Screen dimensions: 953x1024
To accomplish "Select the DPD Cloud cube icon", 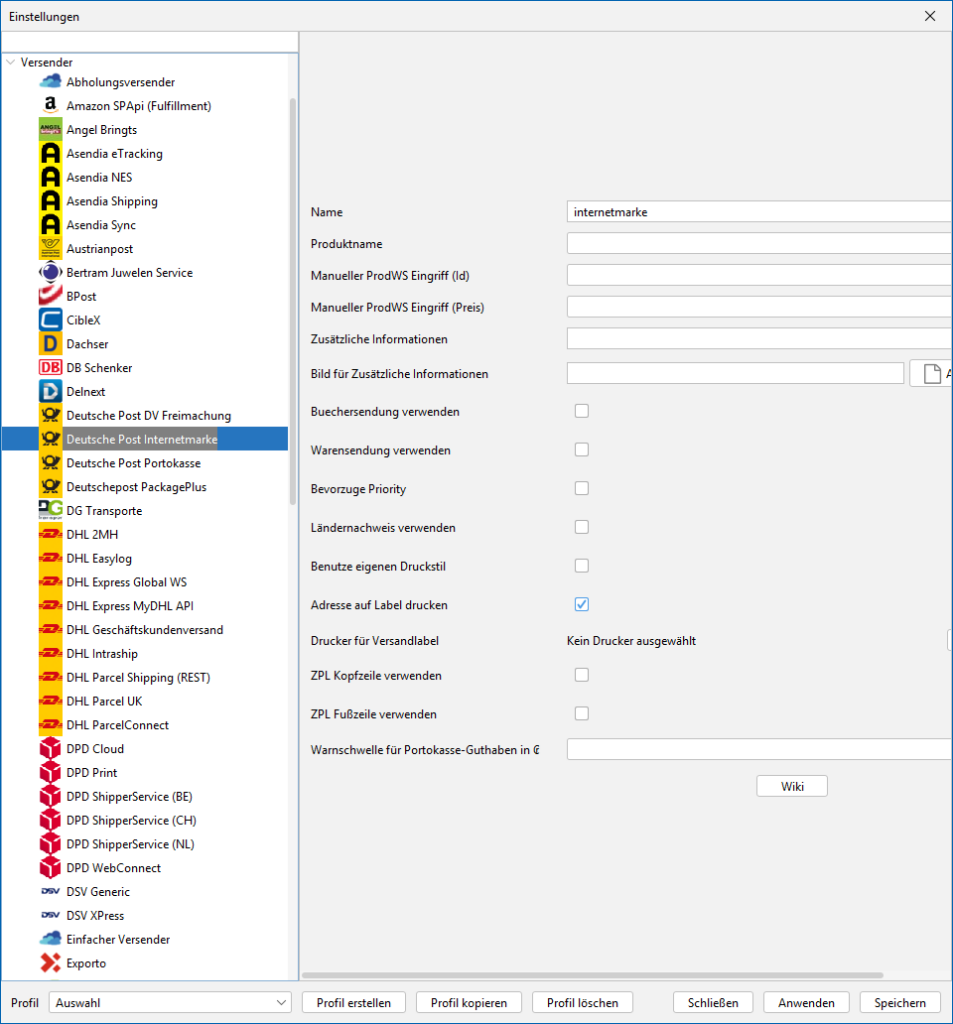I will coord(50,749).
